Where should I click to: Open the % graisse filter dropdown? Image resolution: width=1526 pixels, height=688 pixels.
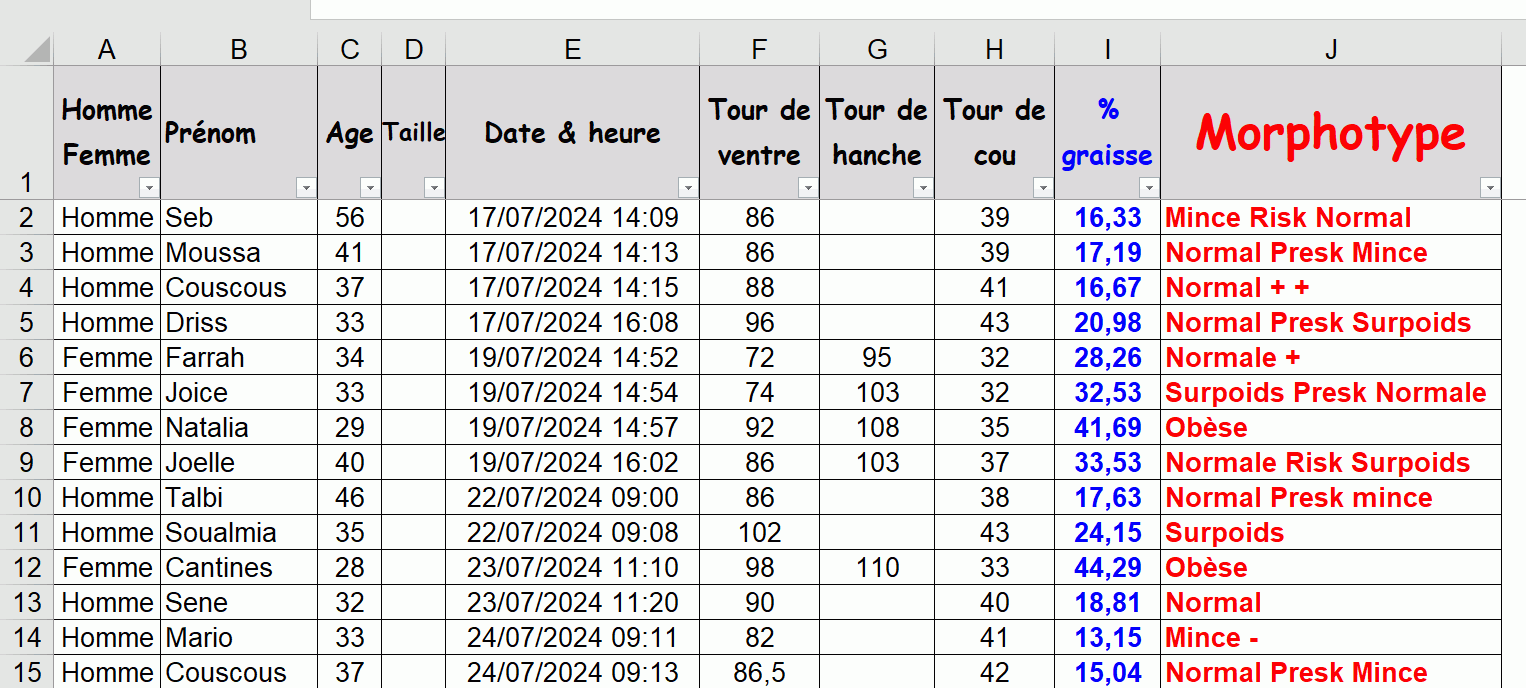(1149, 187)
